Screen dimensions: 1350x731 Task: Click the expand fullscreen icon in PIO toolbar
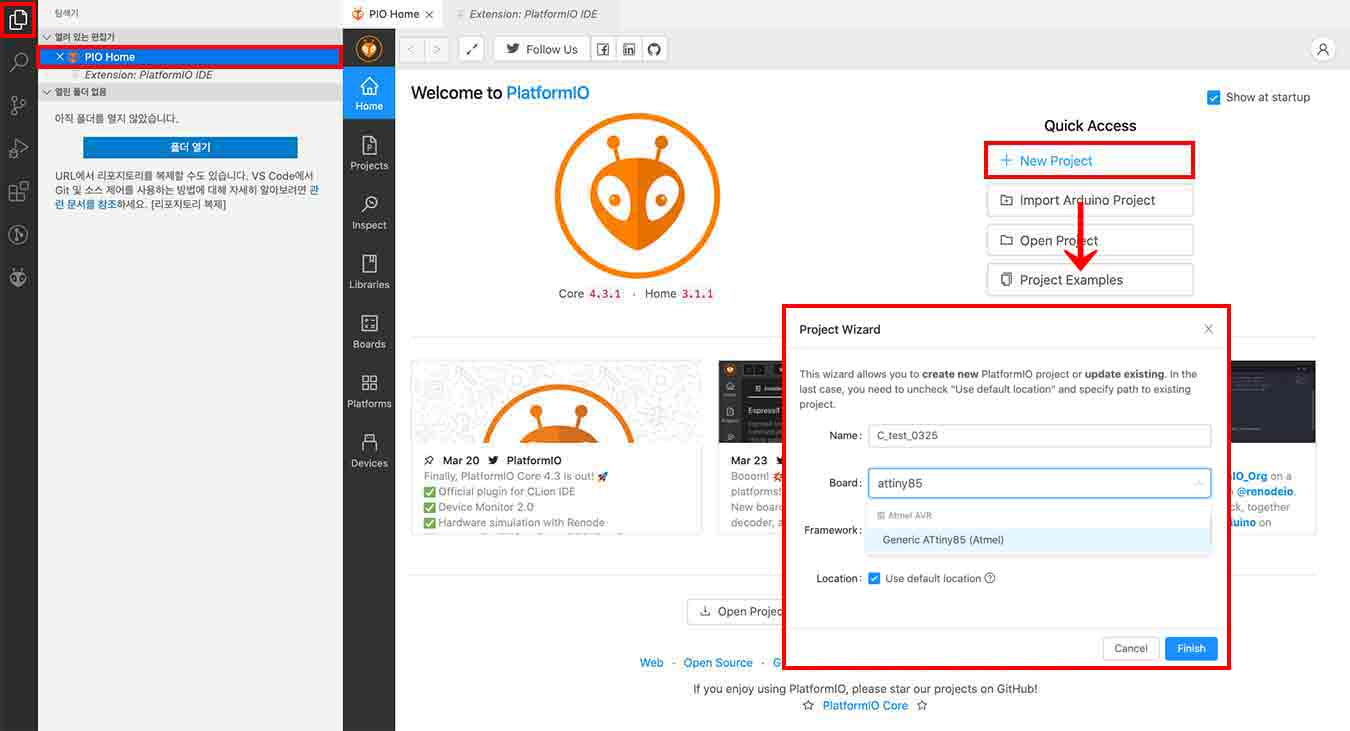[472, 49]
